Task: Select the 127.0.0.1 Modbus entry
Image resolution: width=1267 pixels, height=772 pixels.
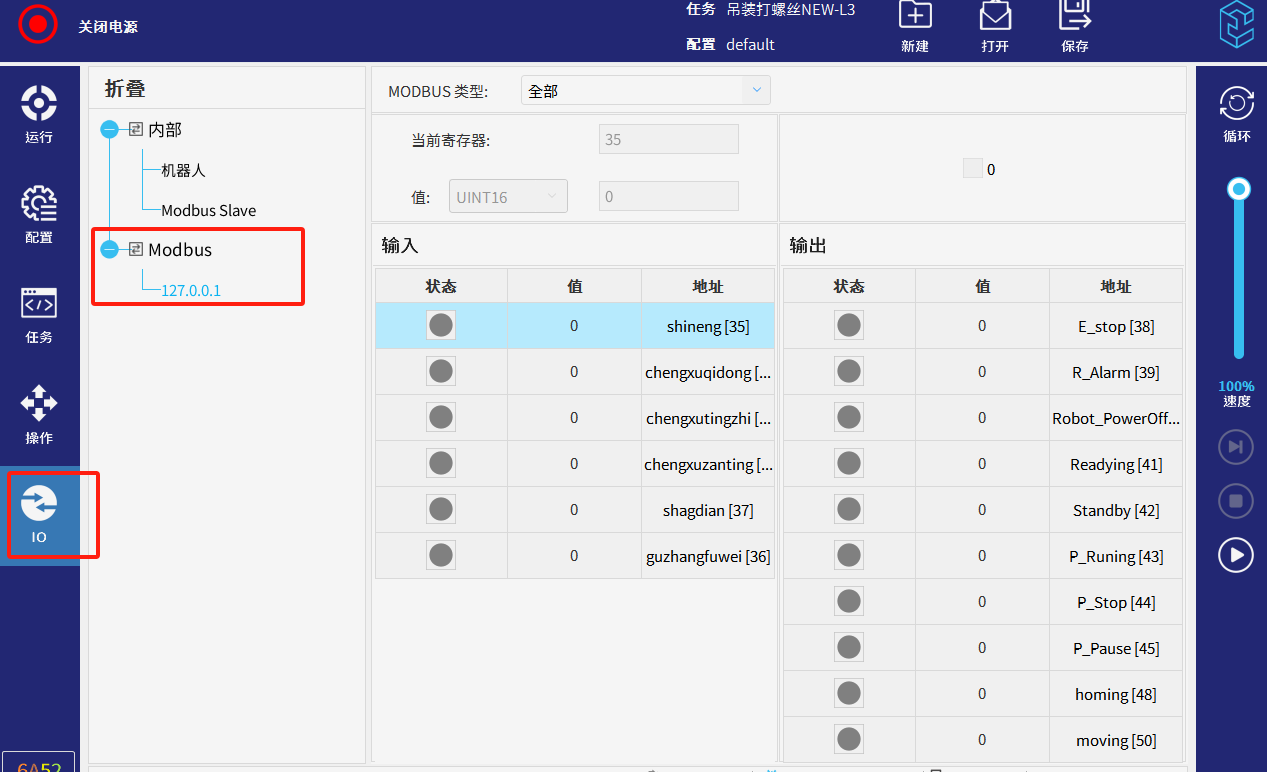Action: tap(191, 291)
